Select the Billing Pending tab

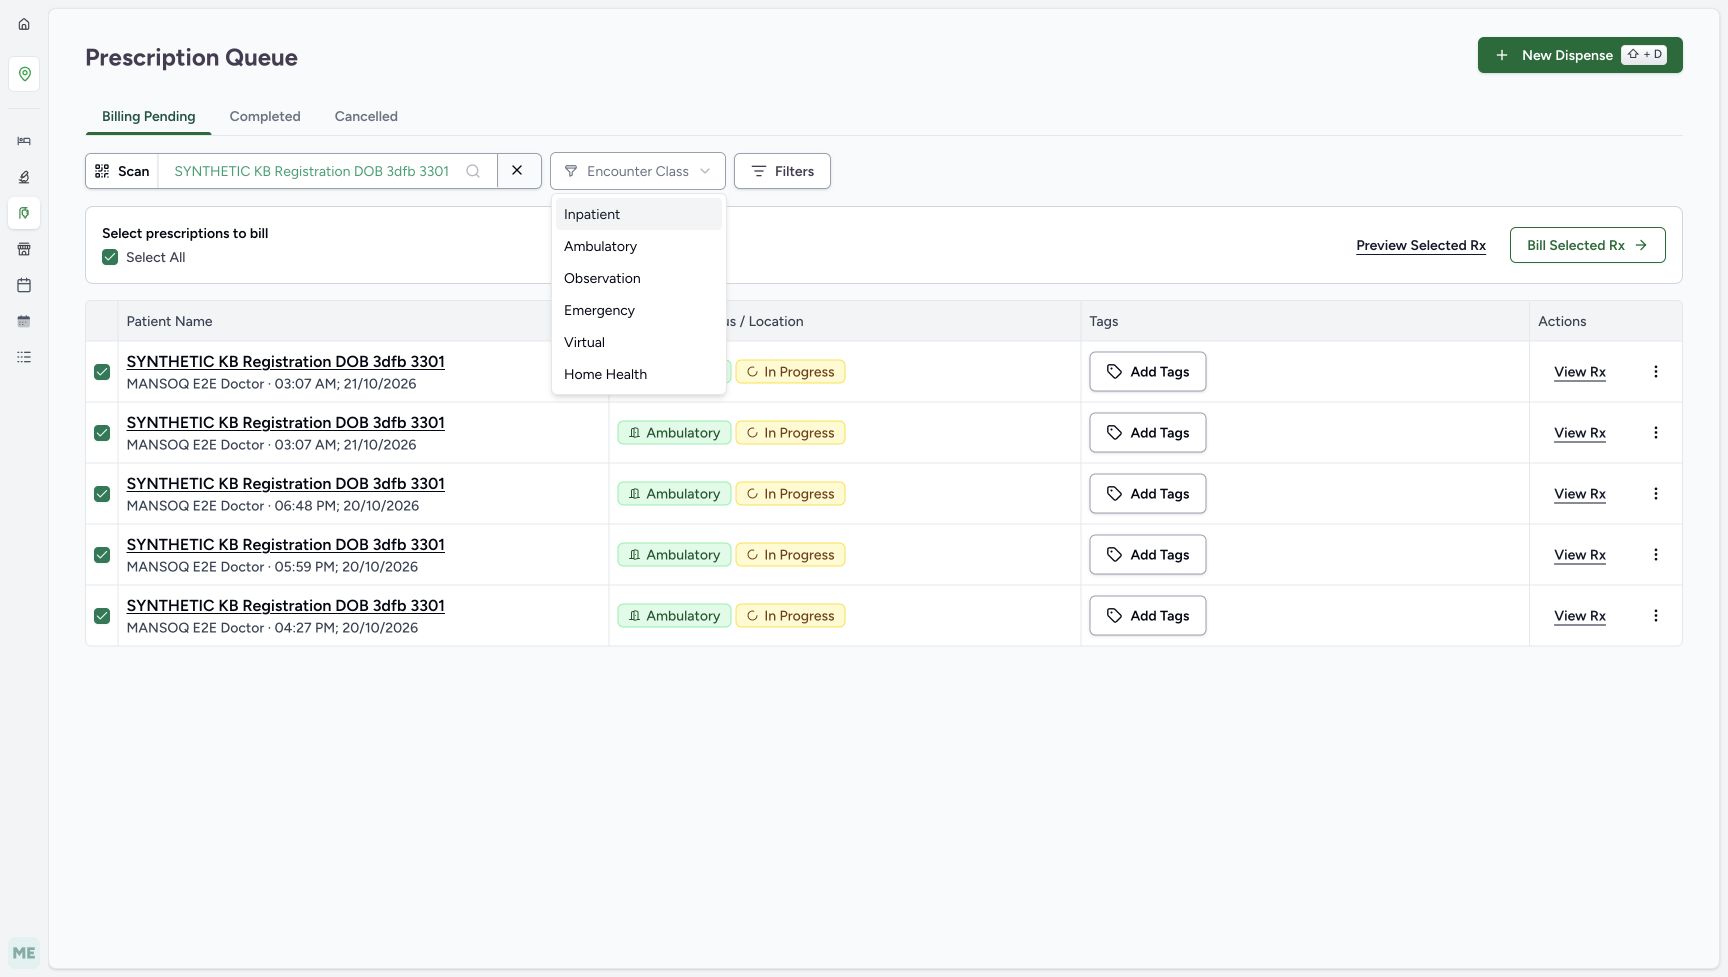149,116
